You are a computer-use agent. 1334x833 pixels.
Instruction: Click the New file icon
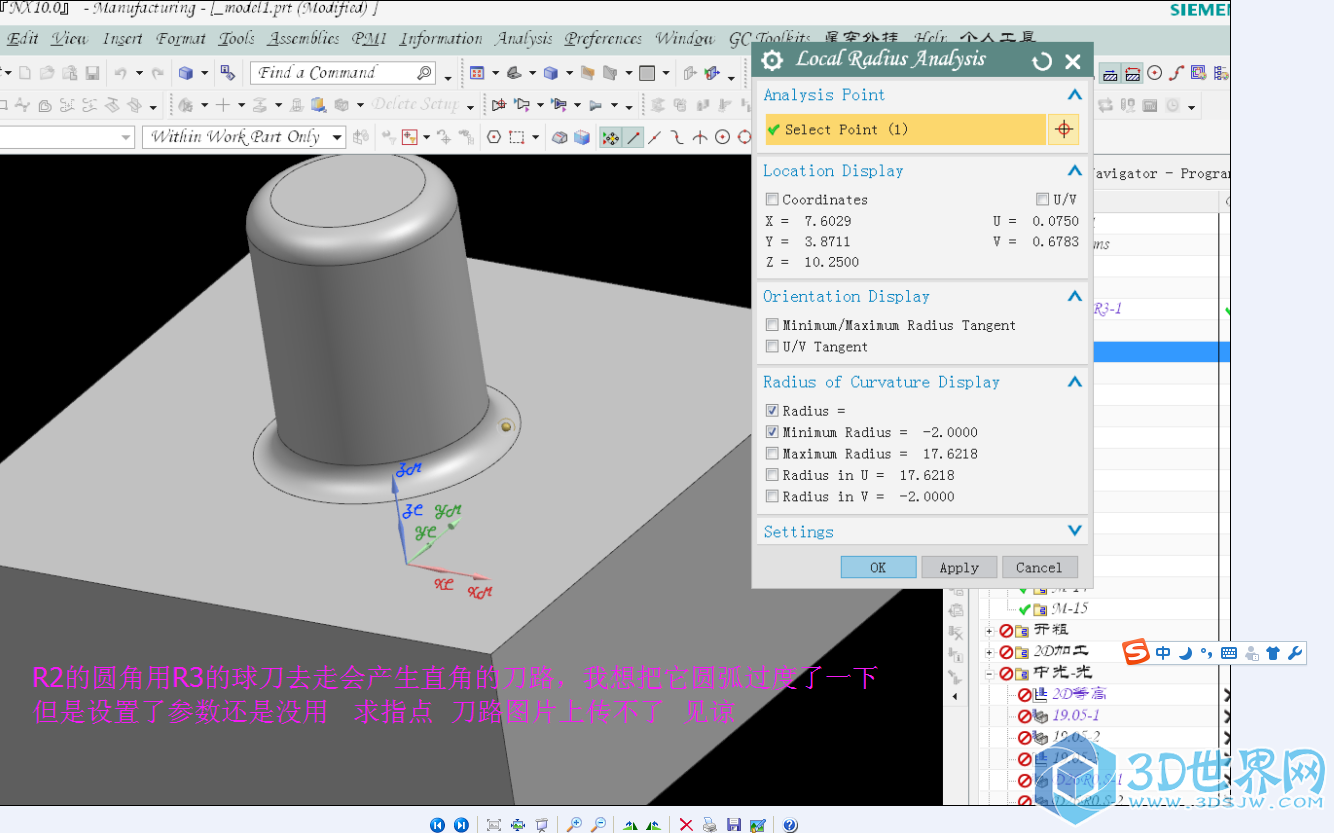[25, 73]
